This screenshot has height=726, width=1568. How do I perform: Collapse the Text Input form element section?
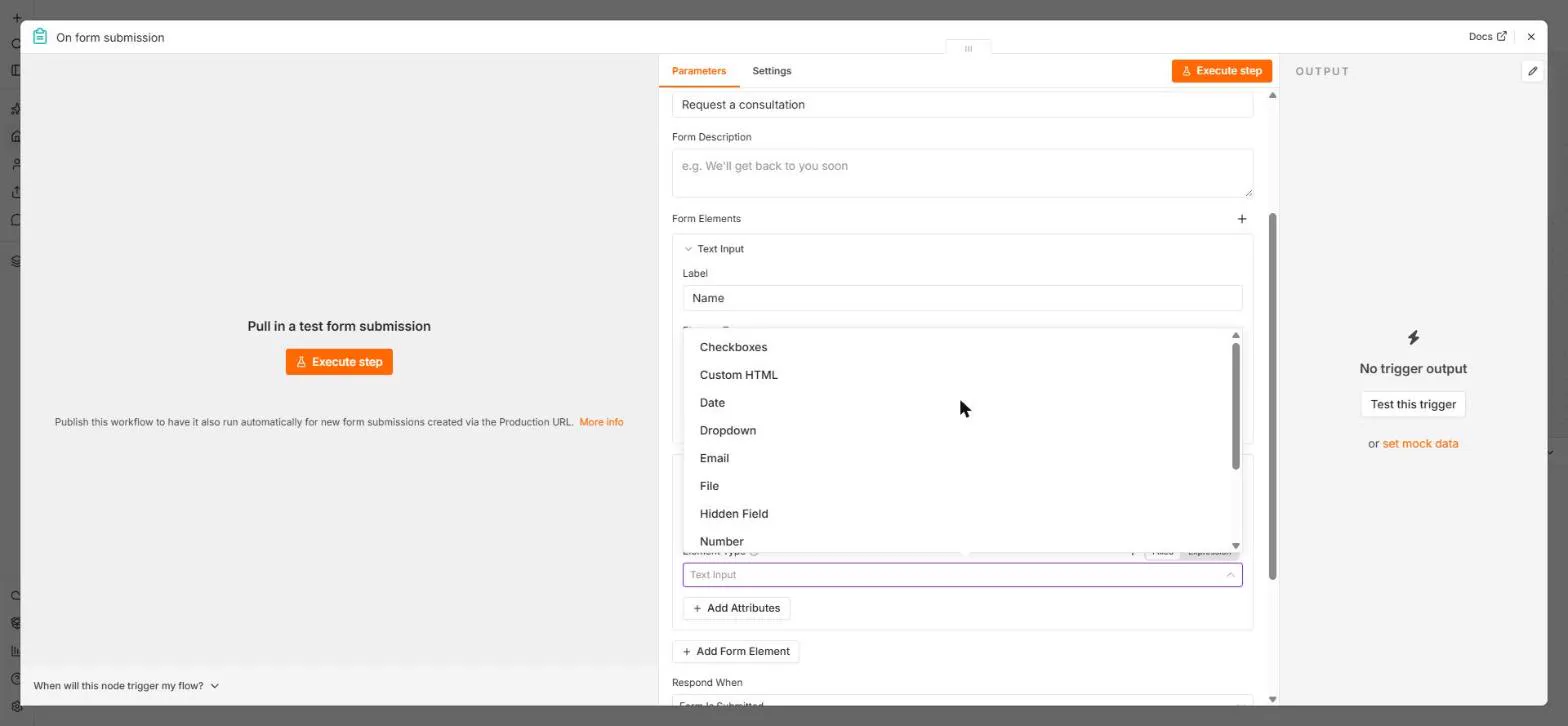pyautogui.click(x=688, y=249)
